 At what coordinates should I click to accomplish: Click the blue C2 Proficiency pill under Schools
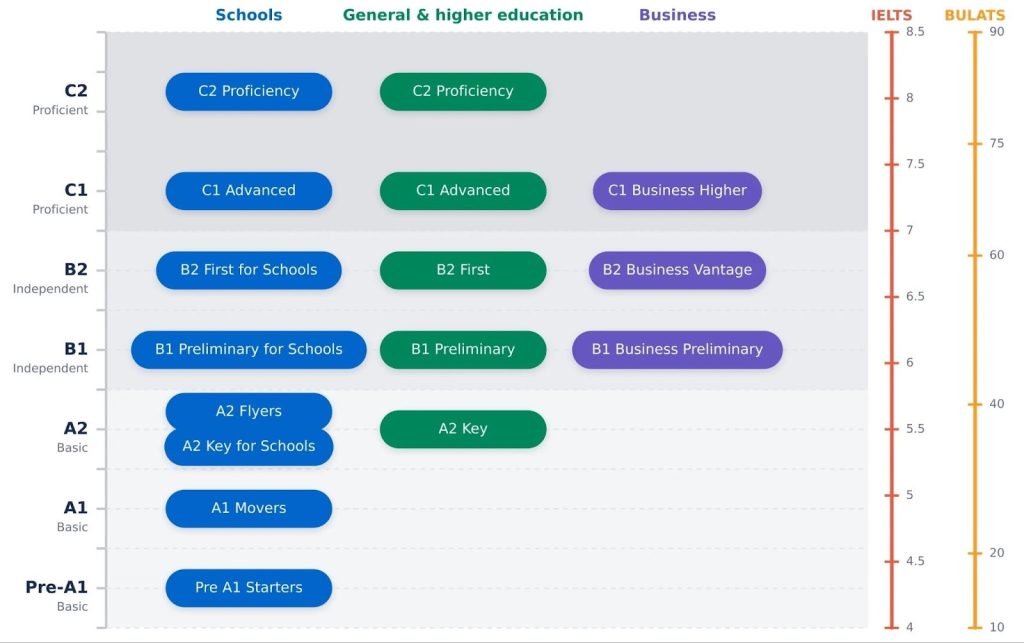(248, 91)
